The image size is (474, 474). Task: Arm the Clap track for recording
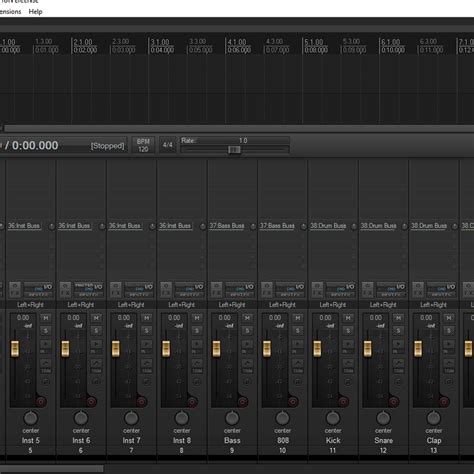[x=444, y=402]
